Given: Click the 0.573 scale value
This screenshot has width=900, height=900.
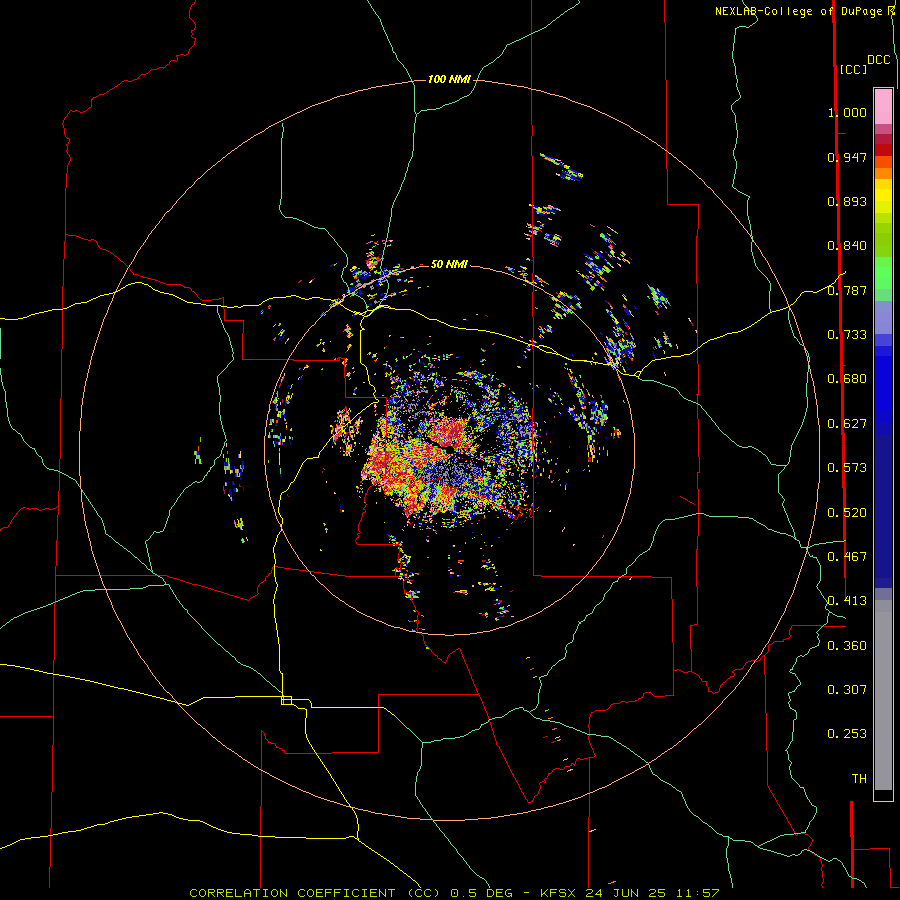Looking at the screenshot, I should point(847,468).
